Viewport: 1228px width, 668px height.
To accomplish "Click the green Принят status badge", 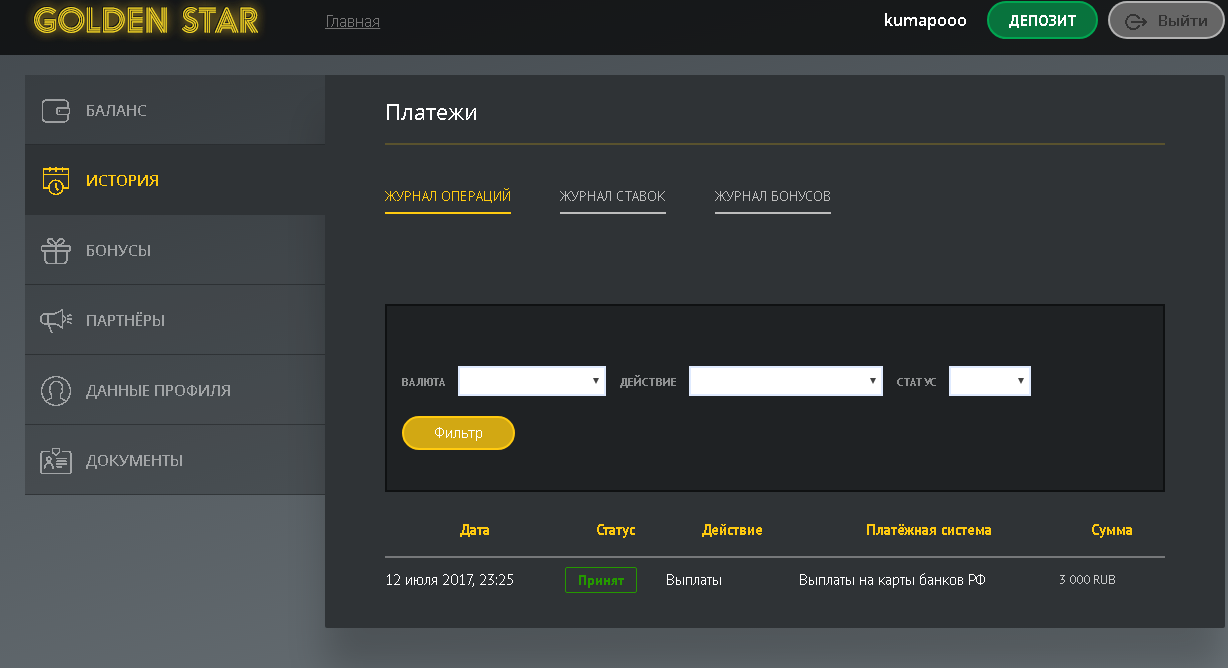I will coord(600,580).
